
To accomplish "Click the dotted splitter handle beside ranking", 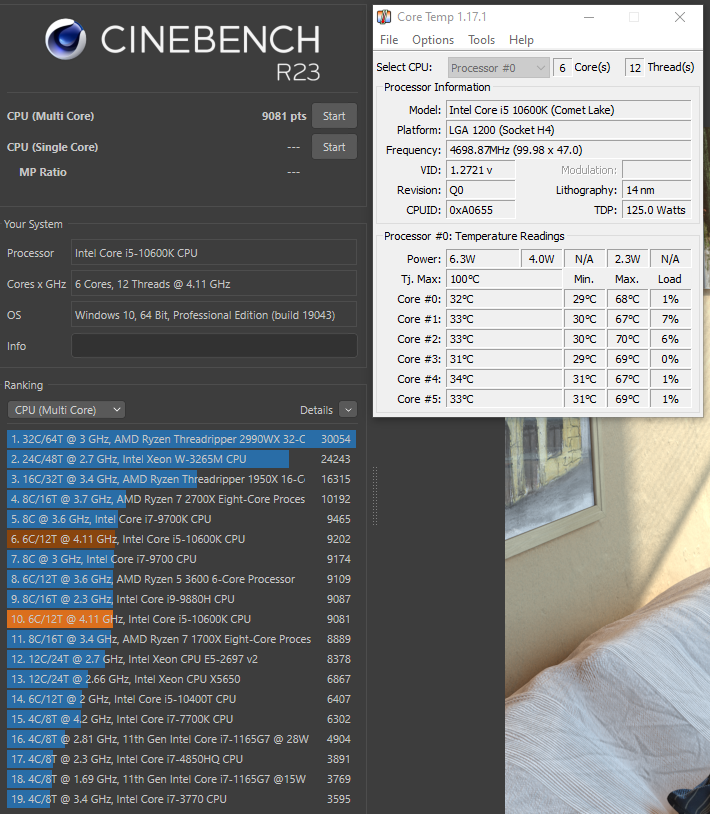I will [375, 496].
